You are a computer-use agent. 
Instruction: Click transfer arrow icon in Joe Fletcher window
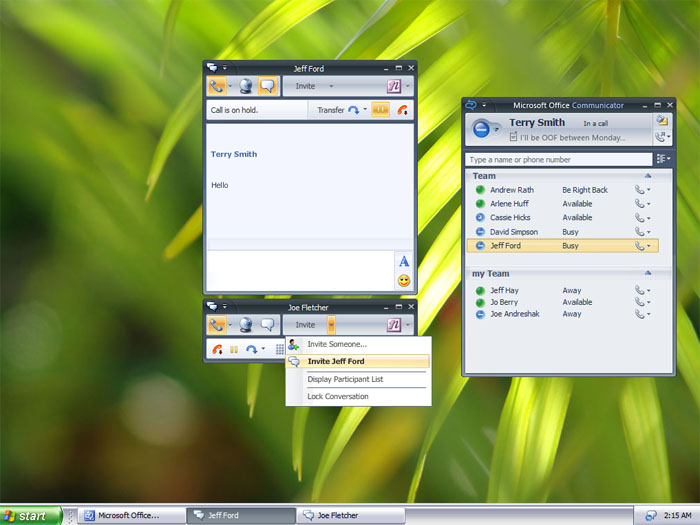click(x=252, y=349)
